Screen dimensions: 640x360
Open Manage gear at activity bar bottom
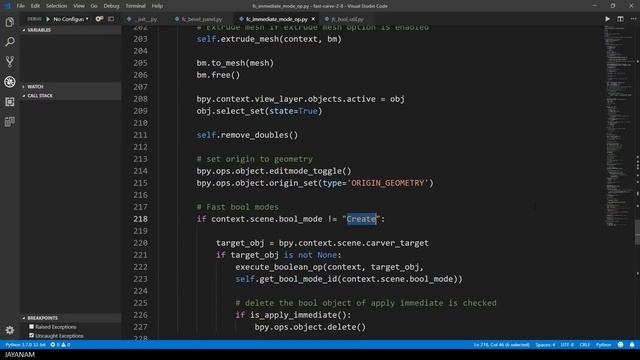[10, 330]
